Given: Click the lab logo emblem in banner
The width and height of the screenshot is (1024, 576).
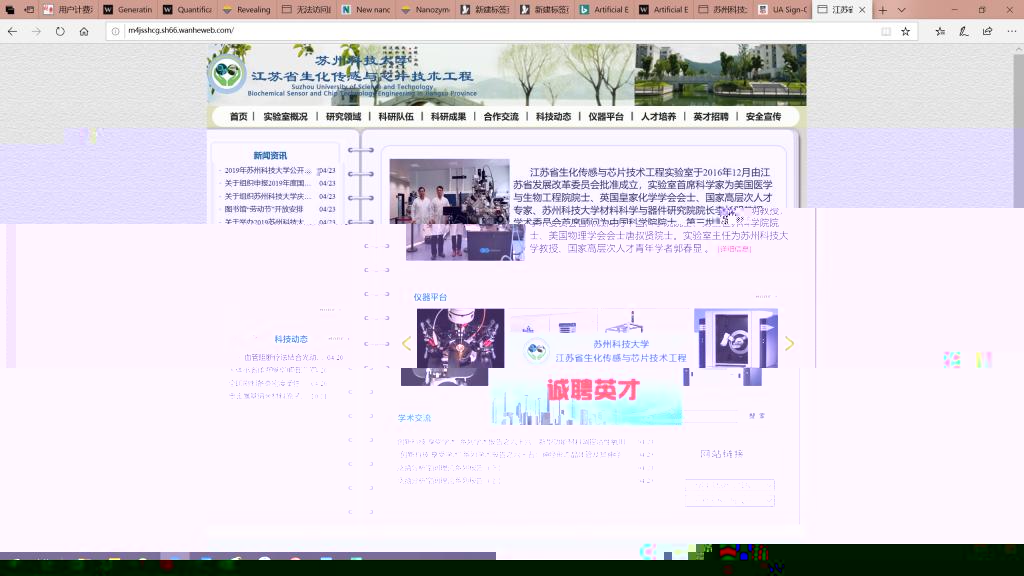Looking at the screenshot, I should [227, 73].
